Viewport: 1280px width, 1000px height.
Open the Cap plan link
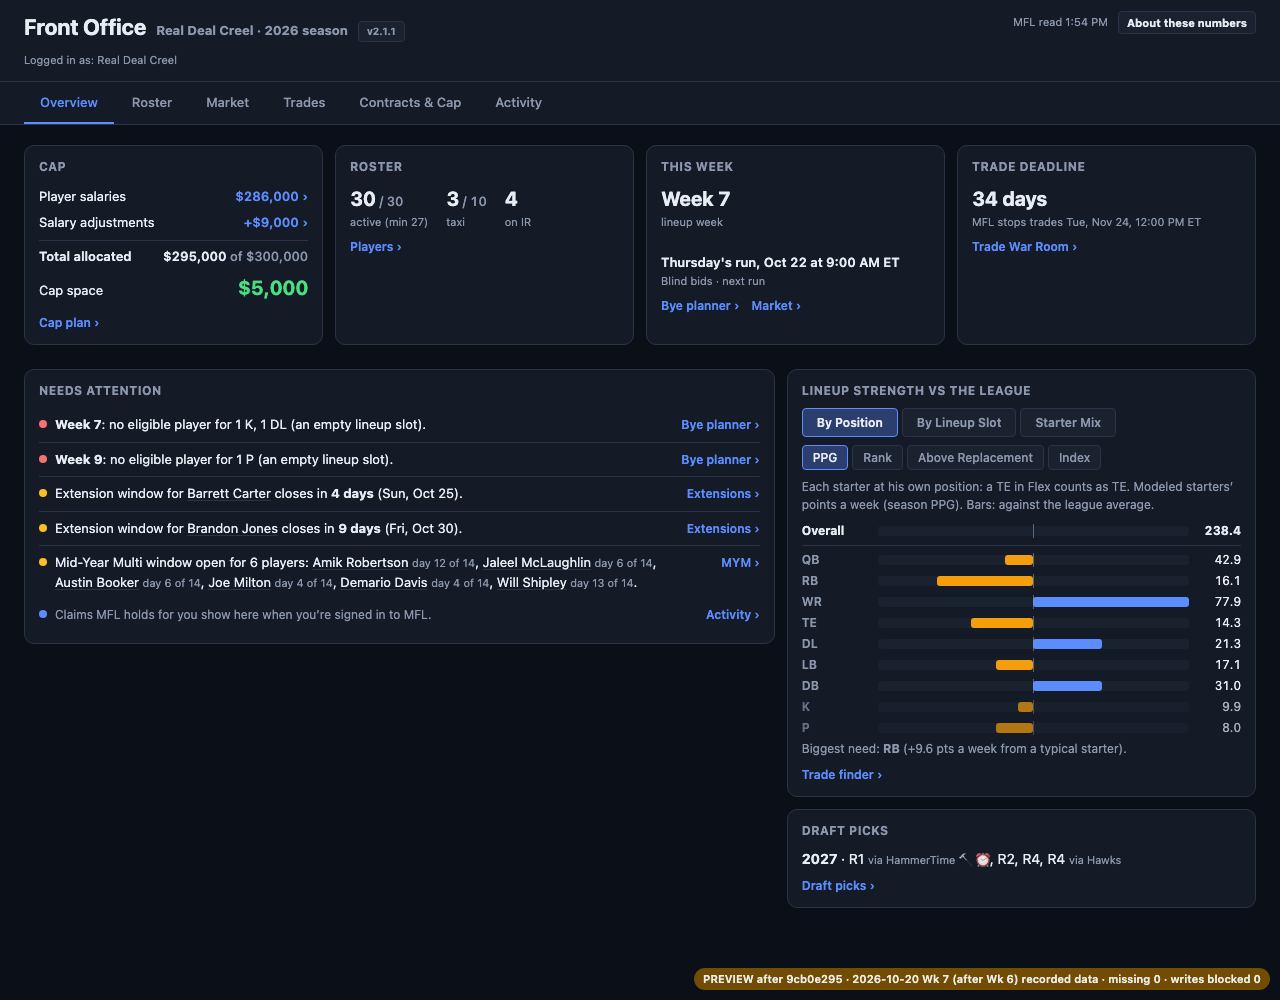[69, 323]
